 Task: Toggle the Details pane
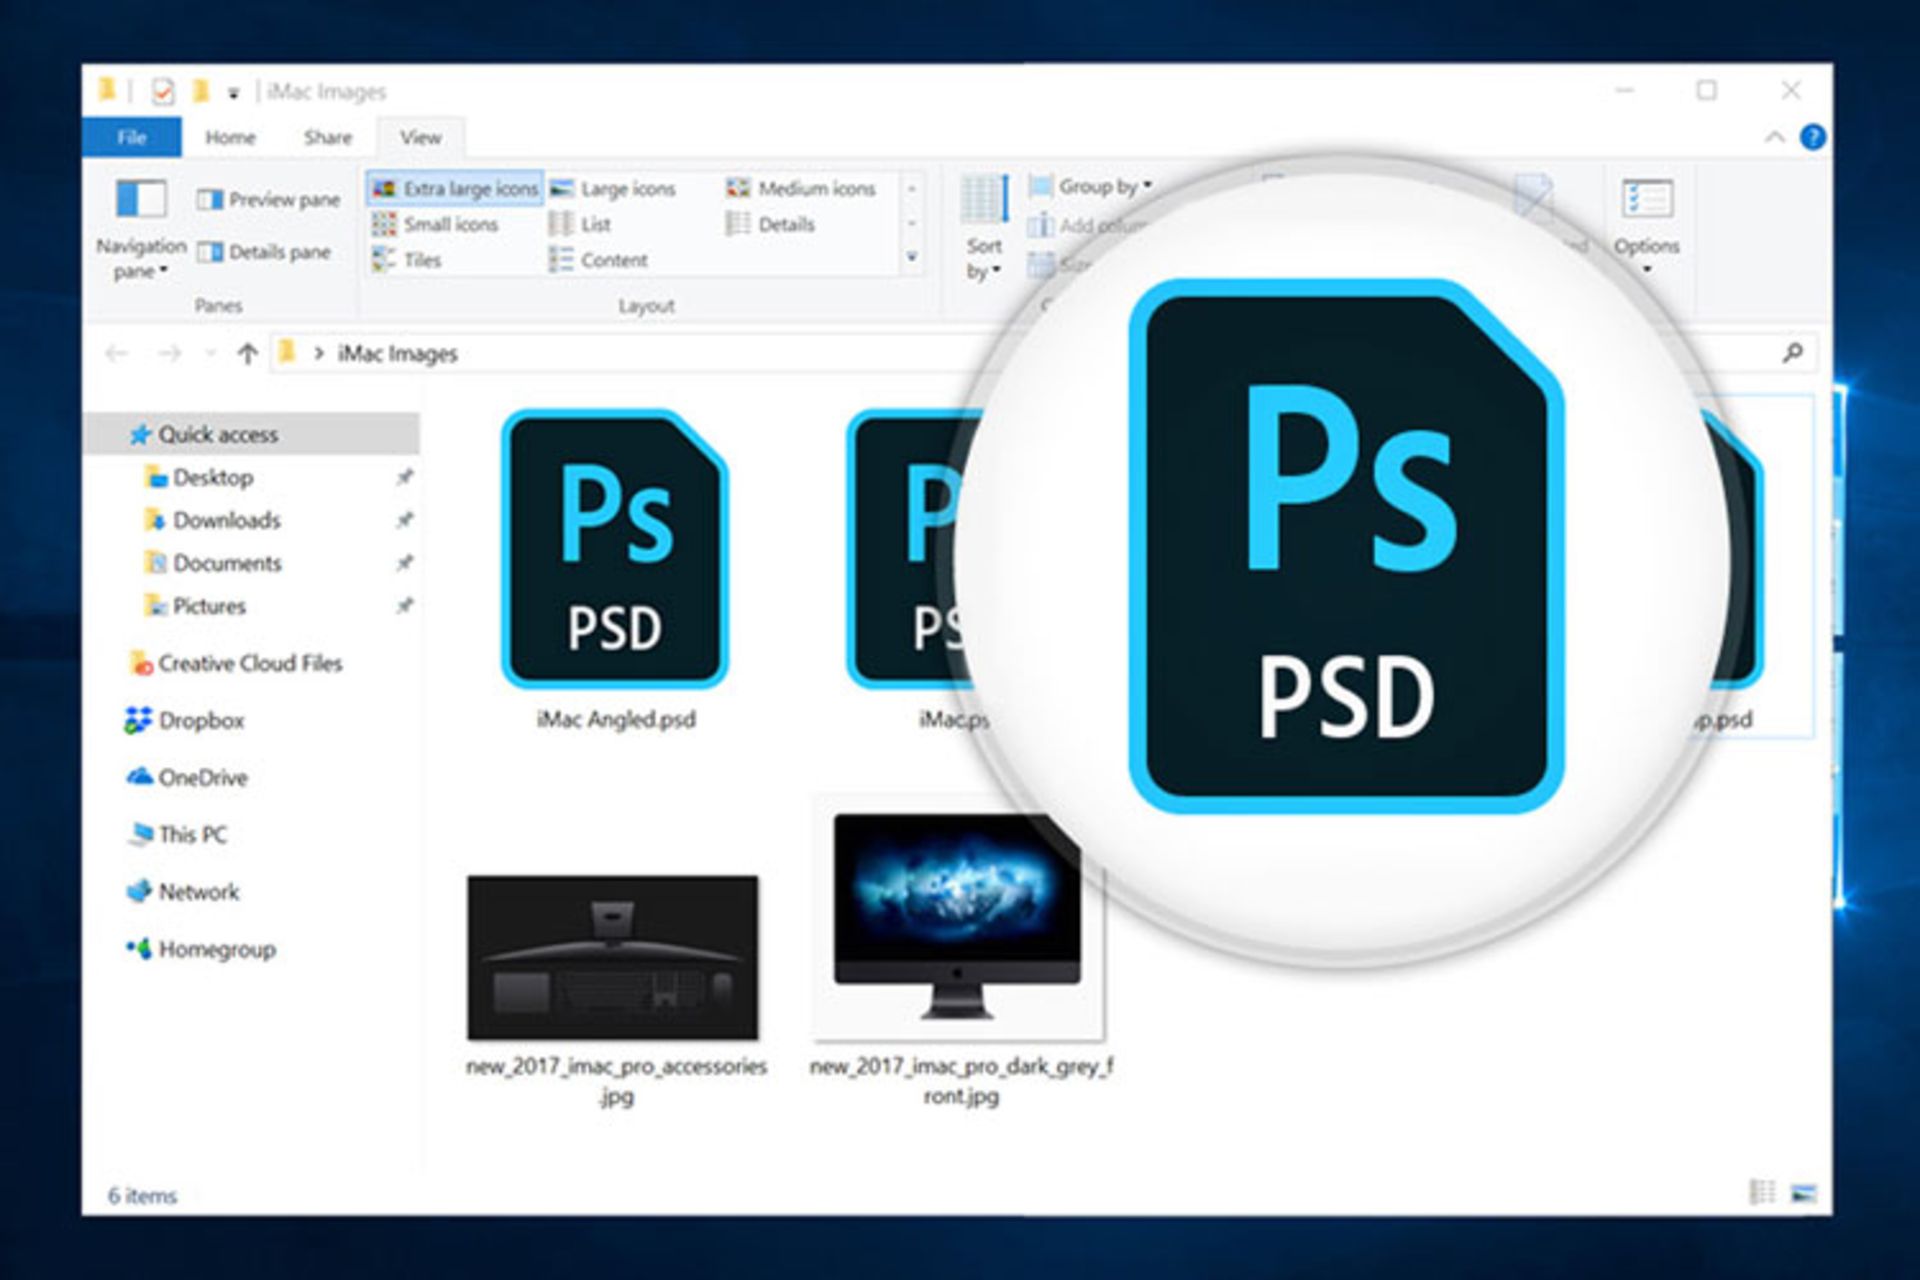[264, 253]
